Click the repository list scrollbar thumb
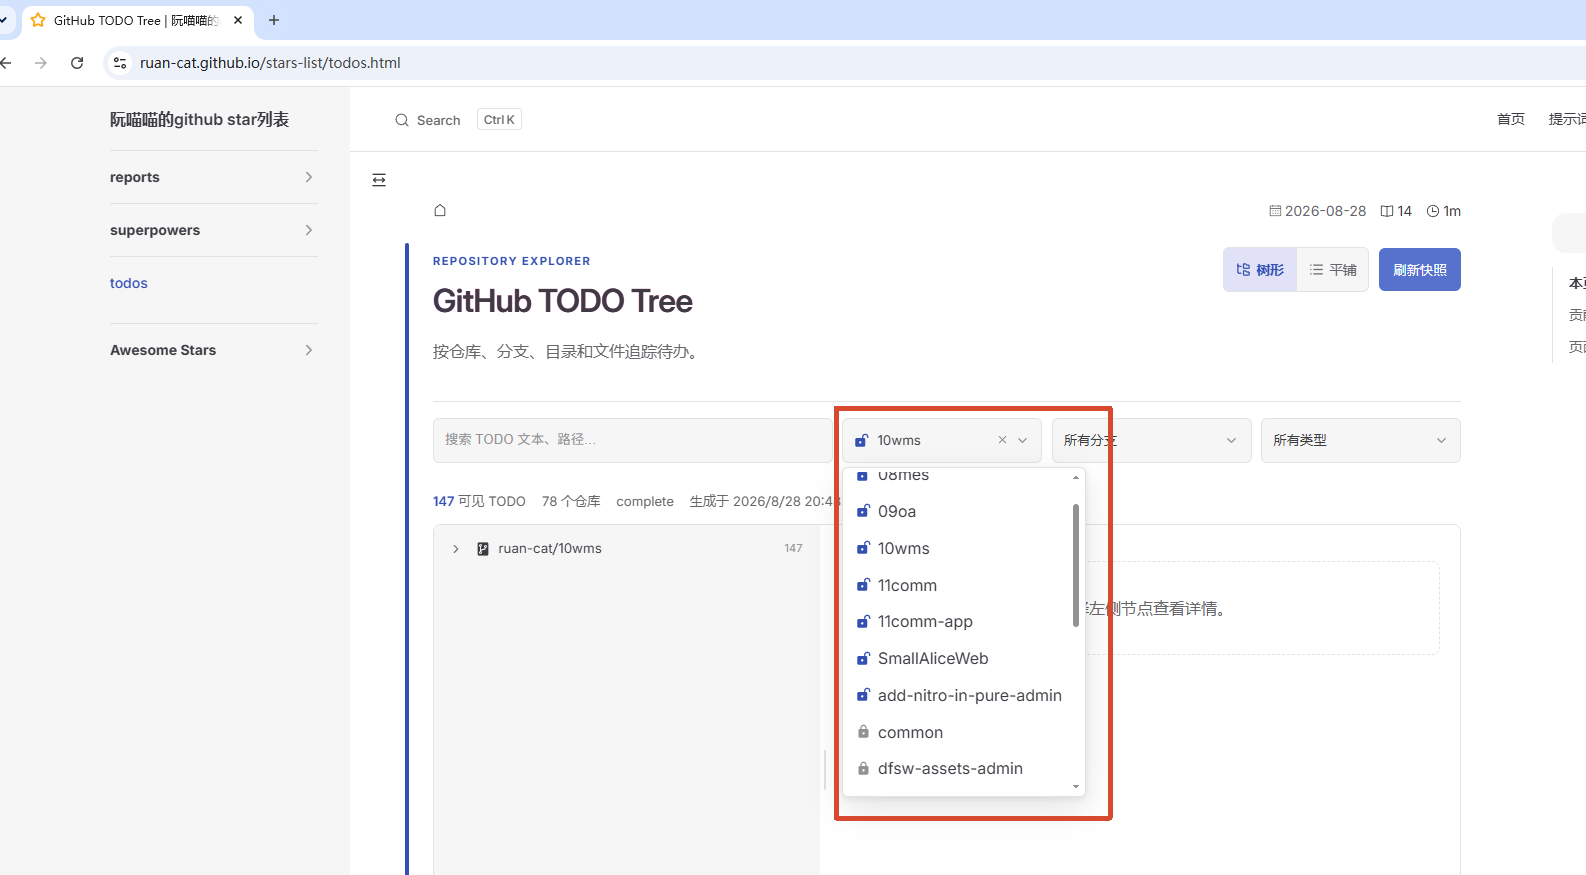This screenshot has height=875, width=1586. point(1076,565)
